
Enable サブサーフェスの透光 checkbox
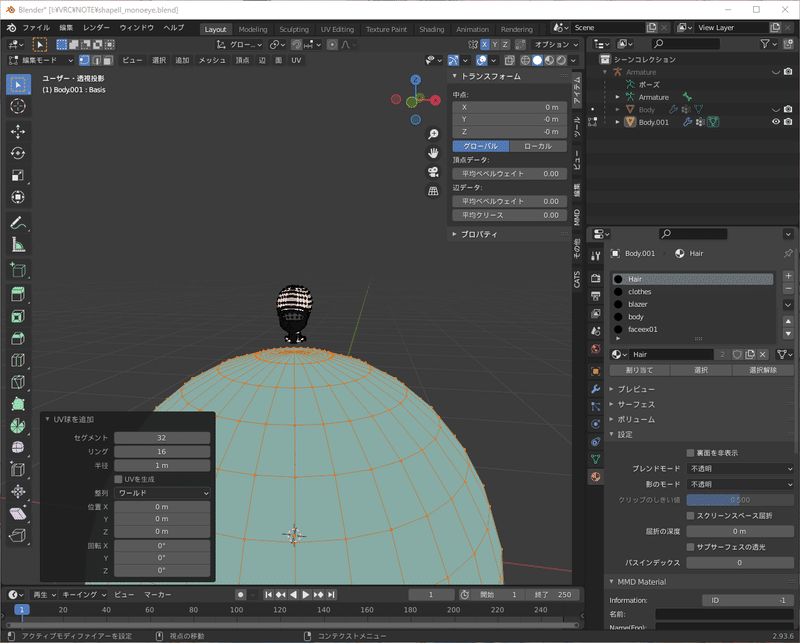tap(690, 547)
